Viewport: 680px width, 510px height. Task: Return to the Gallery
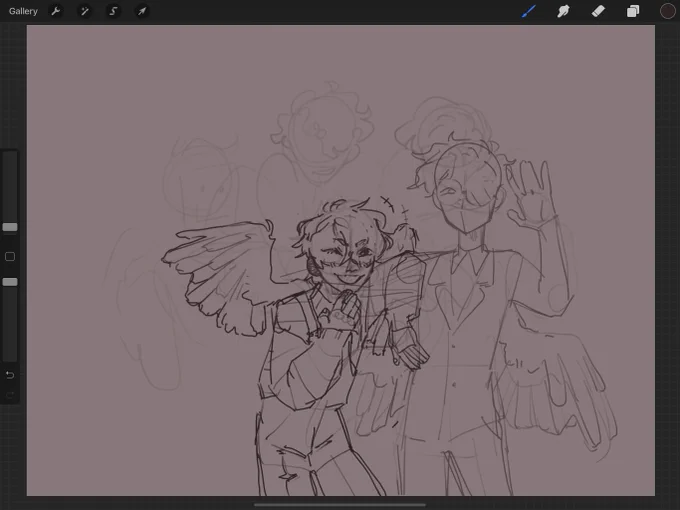pyautogui.click(x=23, y=11)
